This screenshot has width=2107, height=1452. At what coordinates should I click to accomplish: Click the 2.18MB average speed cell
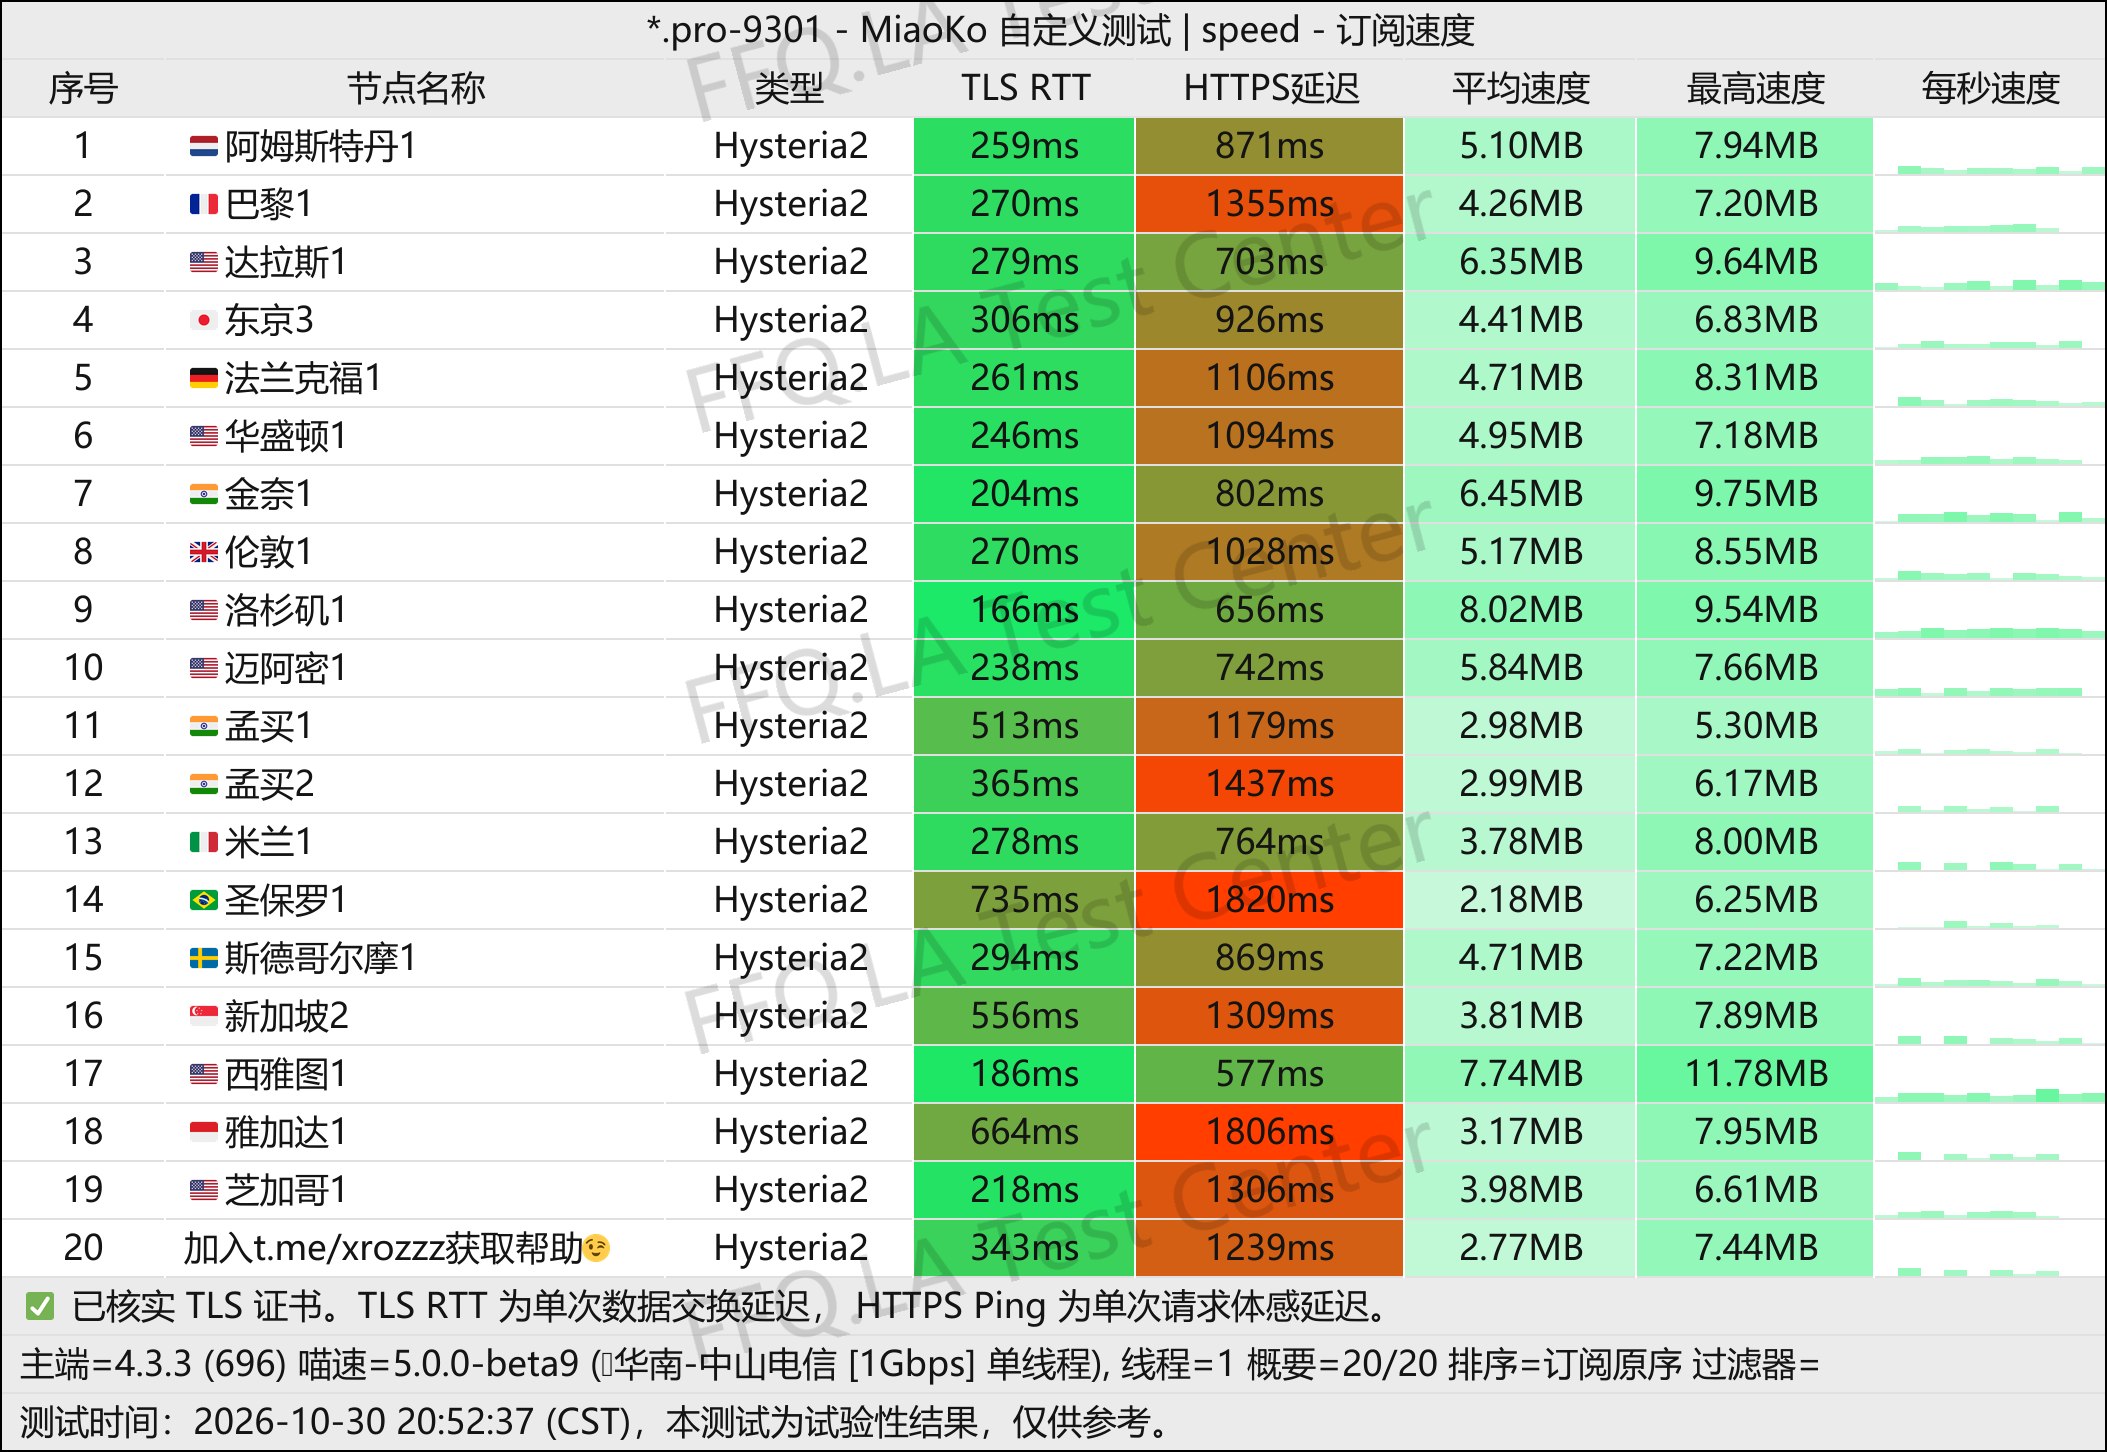pyautogui.click(x=1521, y=900)
